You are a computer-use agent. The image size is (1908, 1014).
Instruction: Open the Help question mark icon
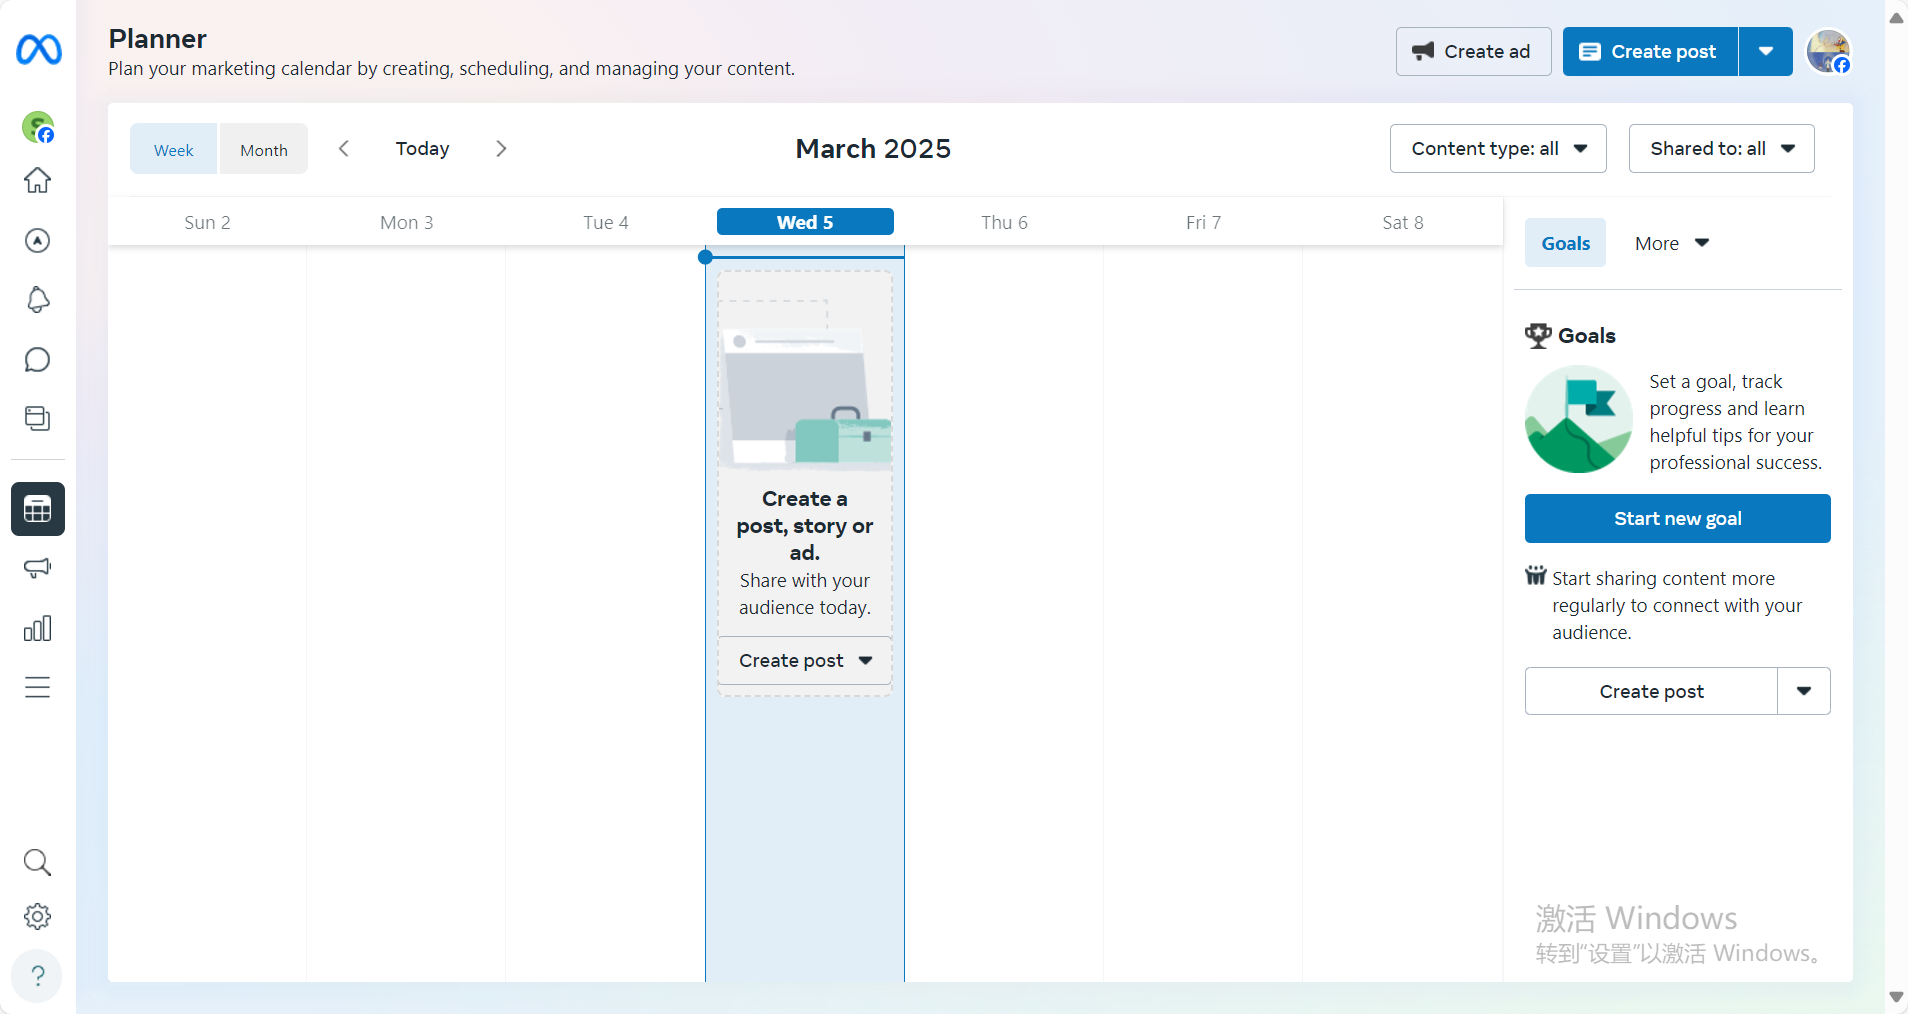(37, 975)
